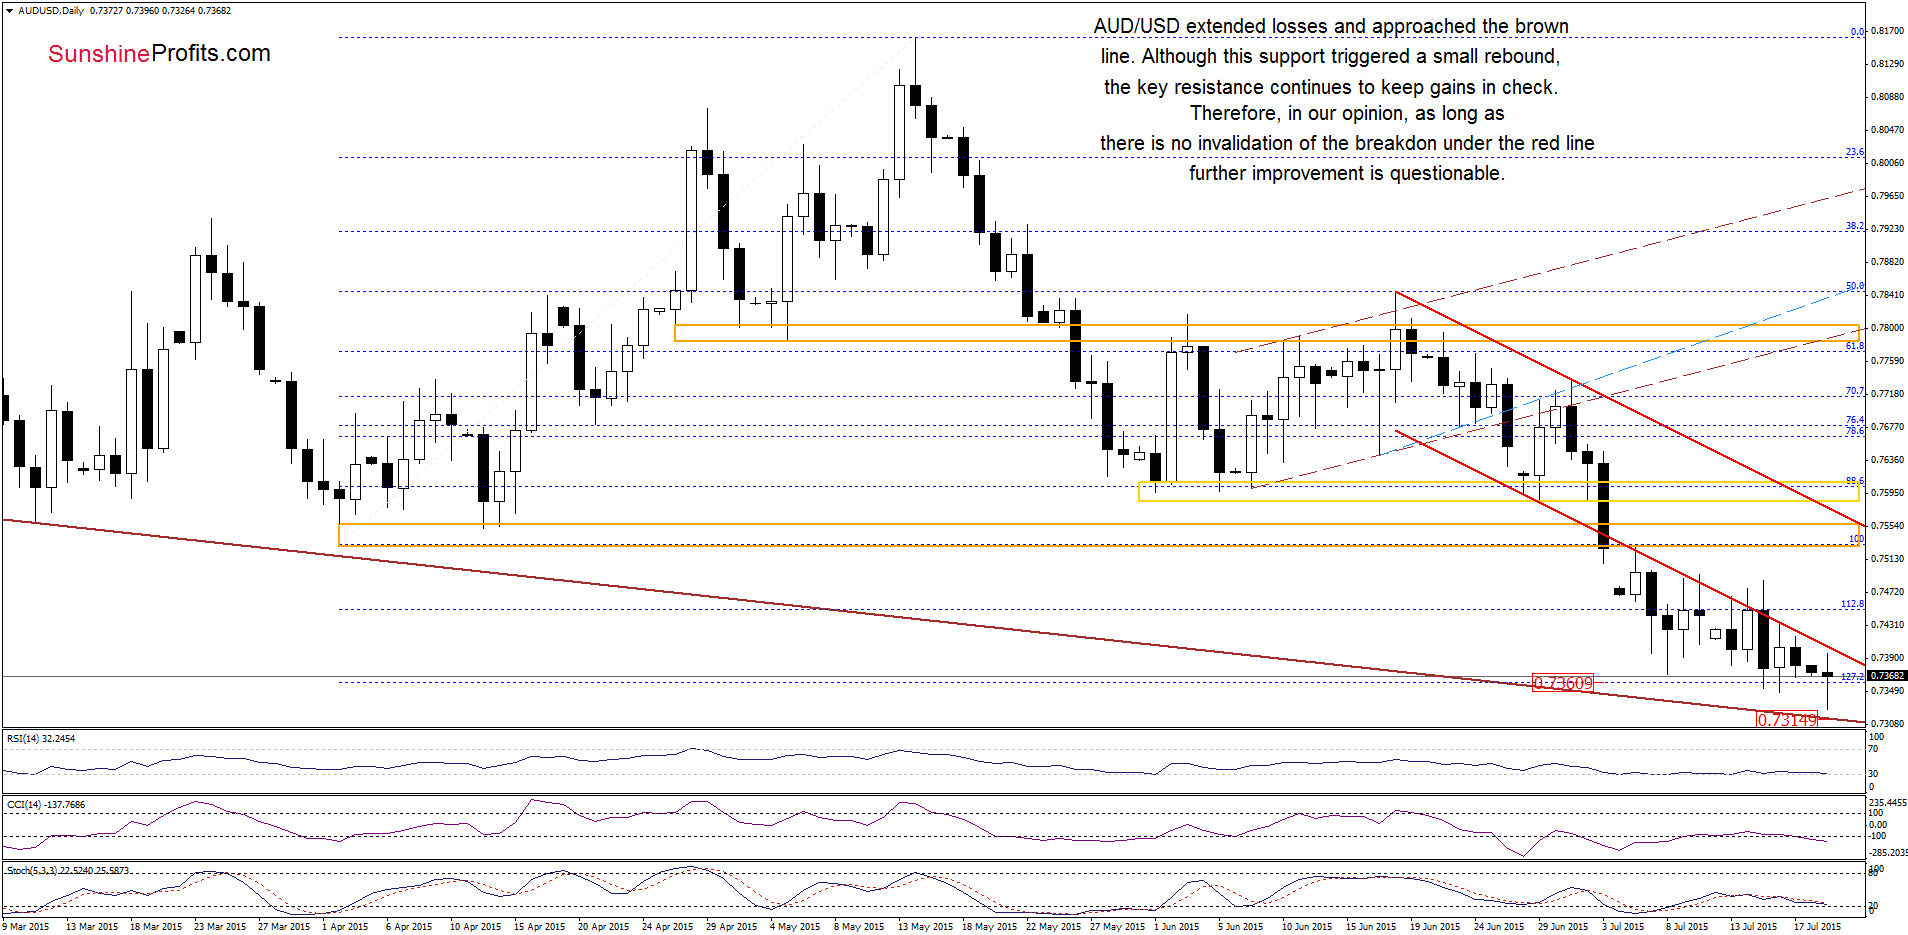Click the 1 Apr 2015 date label

(345, 927)
